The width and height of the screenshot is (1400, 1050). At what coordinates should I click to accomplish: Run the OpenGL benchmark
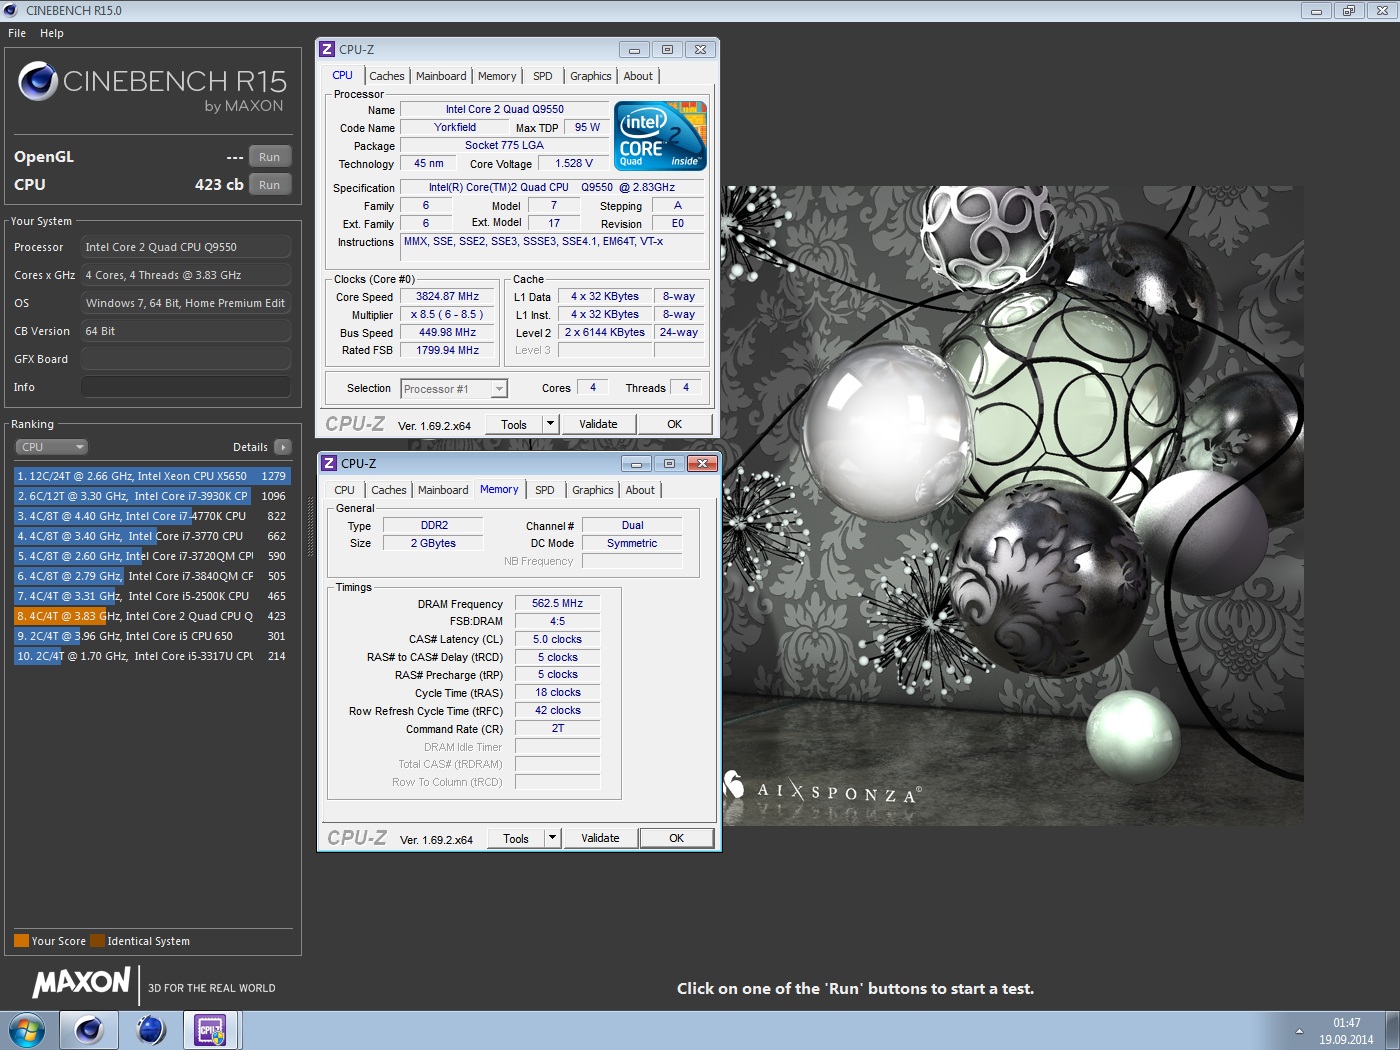[270, 157]
